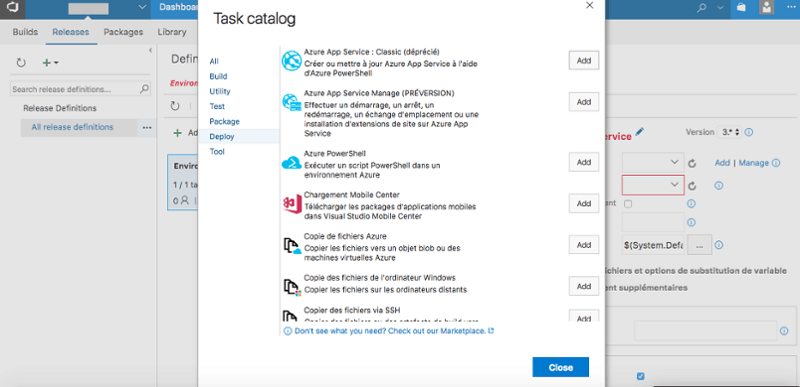Image resolution: width=800 pixels, height=387 pixels.
Task: Open the first dropdown in the task form
Action: [x=653, y=163]
